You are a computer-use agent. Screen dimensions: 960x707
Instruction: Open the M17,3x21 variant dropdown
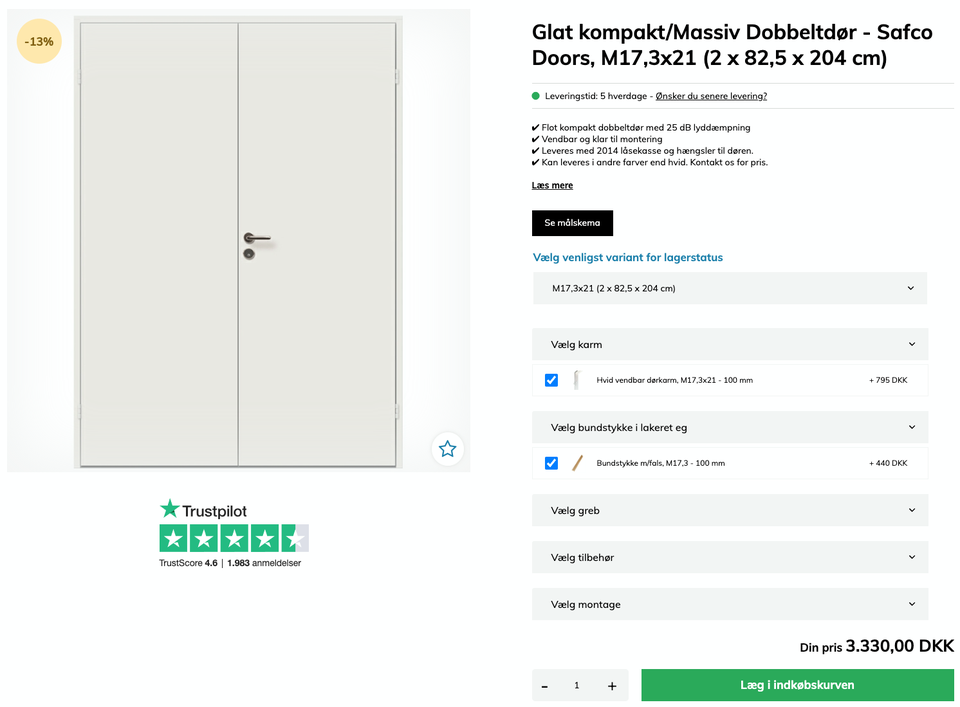(729, 288)
